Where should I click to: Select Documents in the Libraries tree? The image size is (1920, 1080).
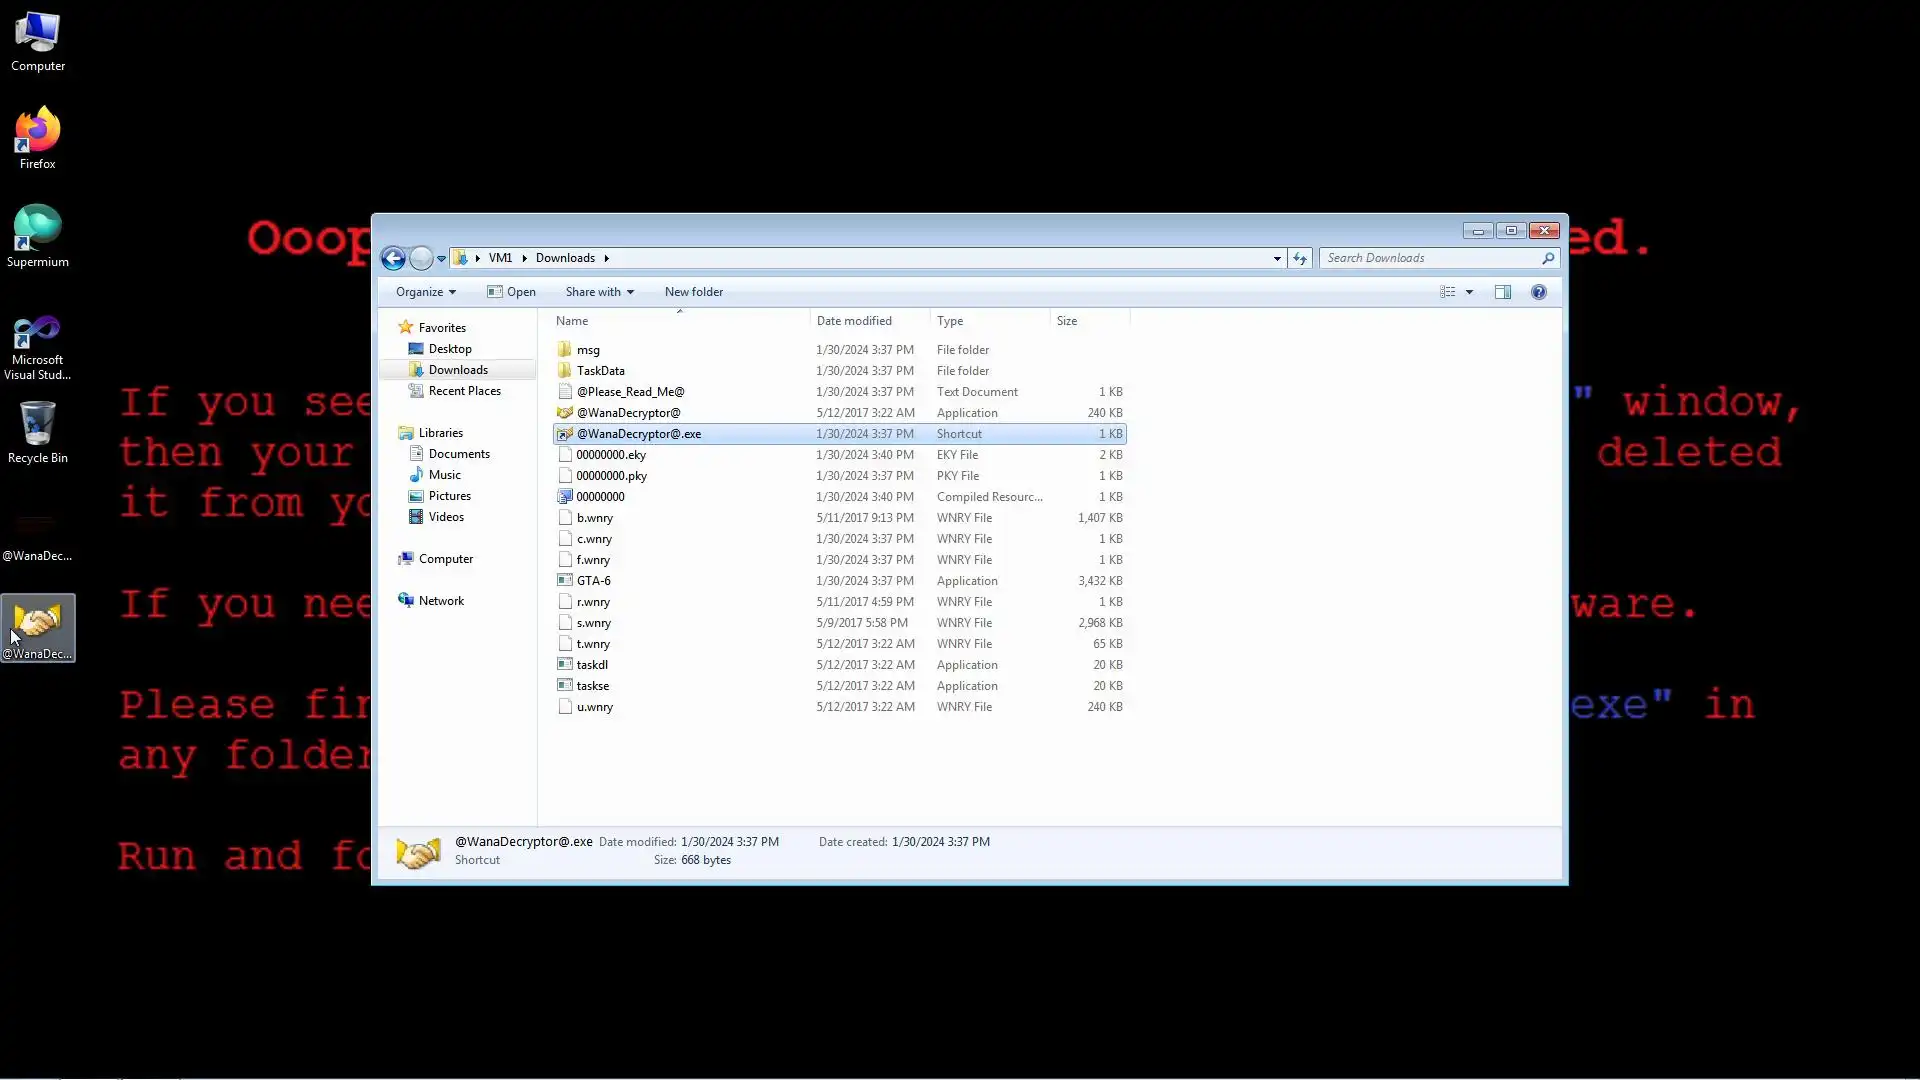click(x=459, y=454)
